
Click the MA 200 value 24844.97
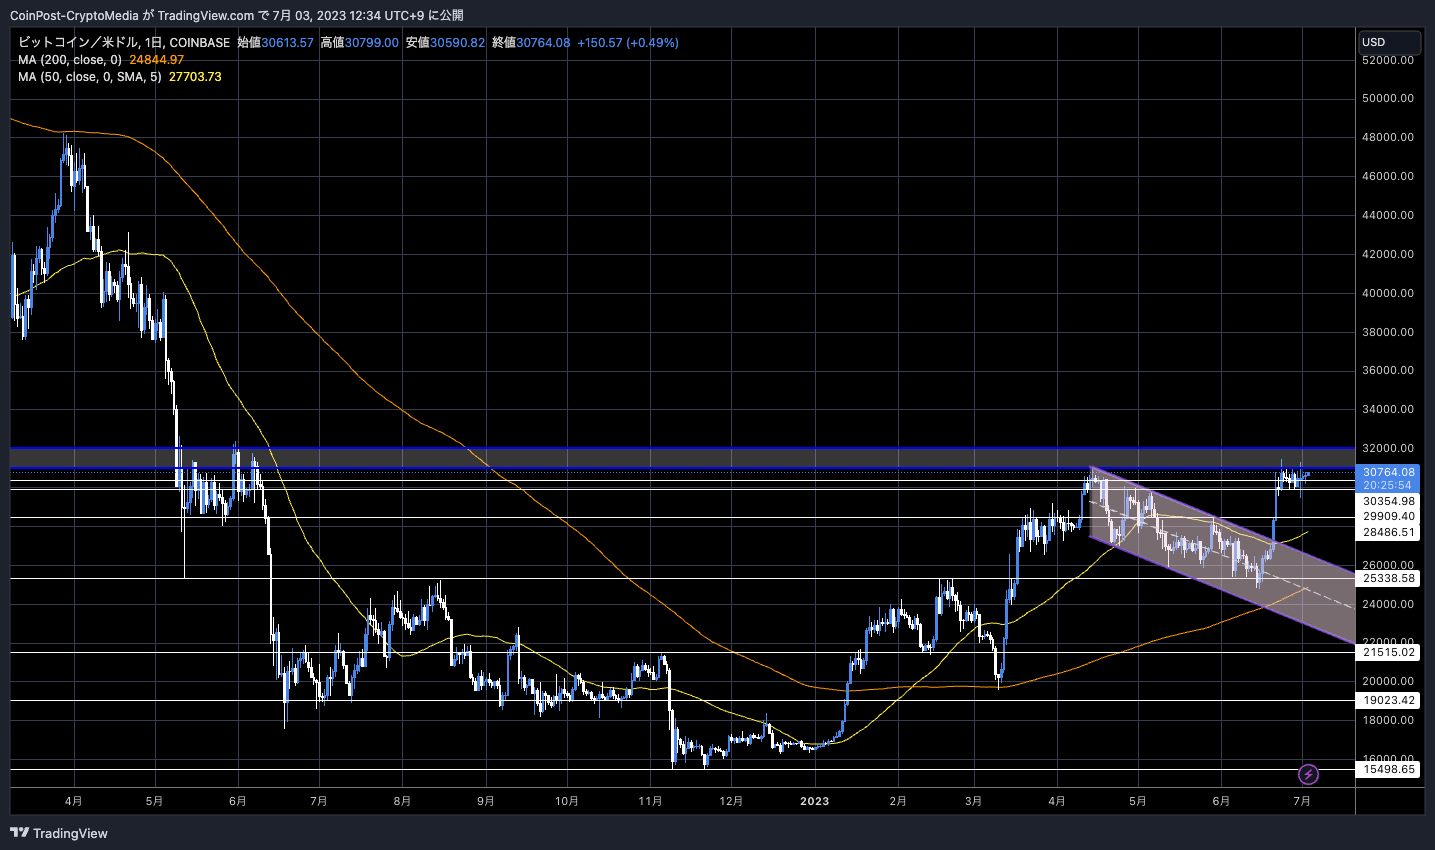point(157,60)
